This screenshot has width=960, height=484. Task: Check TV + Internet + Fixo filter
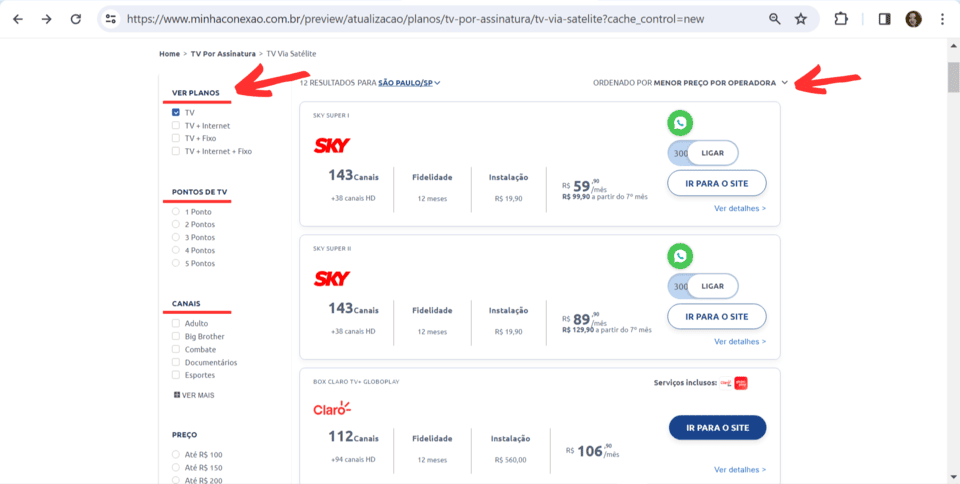[x=176, y=151]
